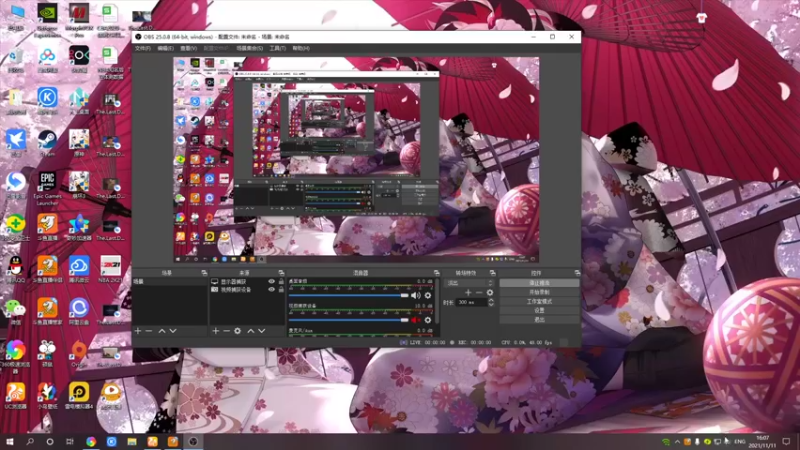This screenshot has height=450, width=800.
Task: Open the Edit menu in OBS
Action: click(165, 48)
